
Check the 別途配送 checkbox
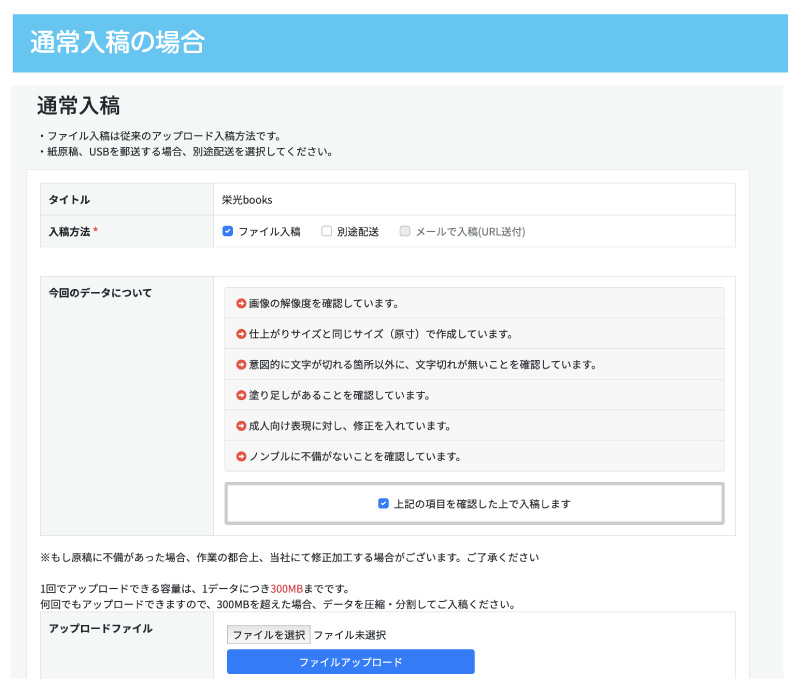tap(326, 231)
